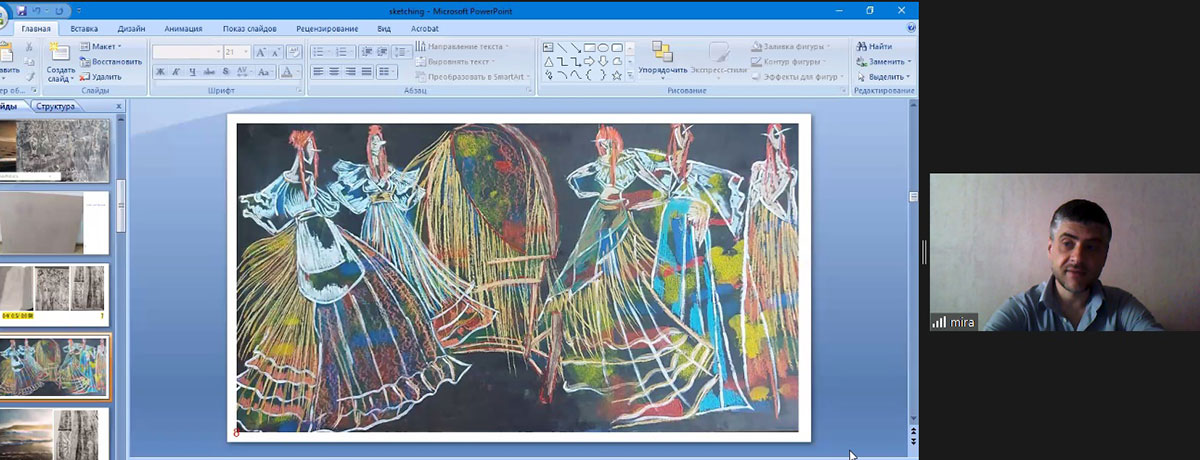1200x460 pixels.
Task: Click the Copy icon in clipboard group
Action: 29,61
